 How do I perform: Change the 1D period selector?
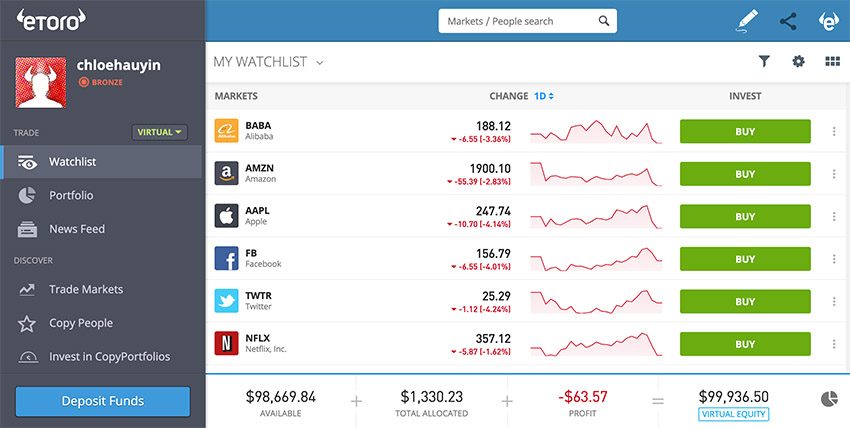(x=544, y=96)
